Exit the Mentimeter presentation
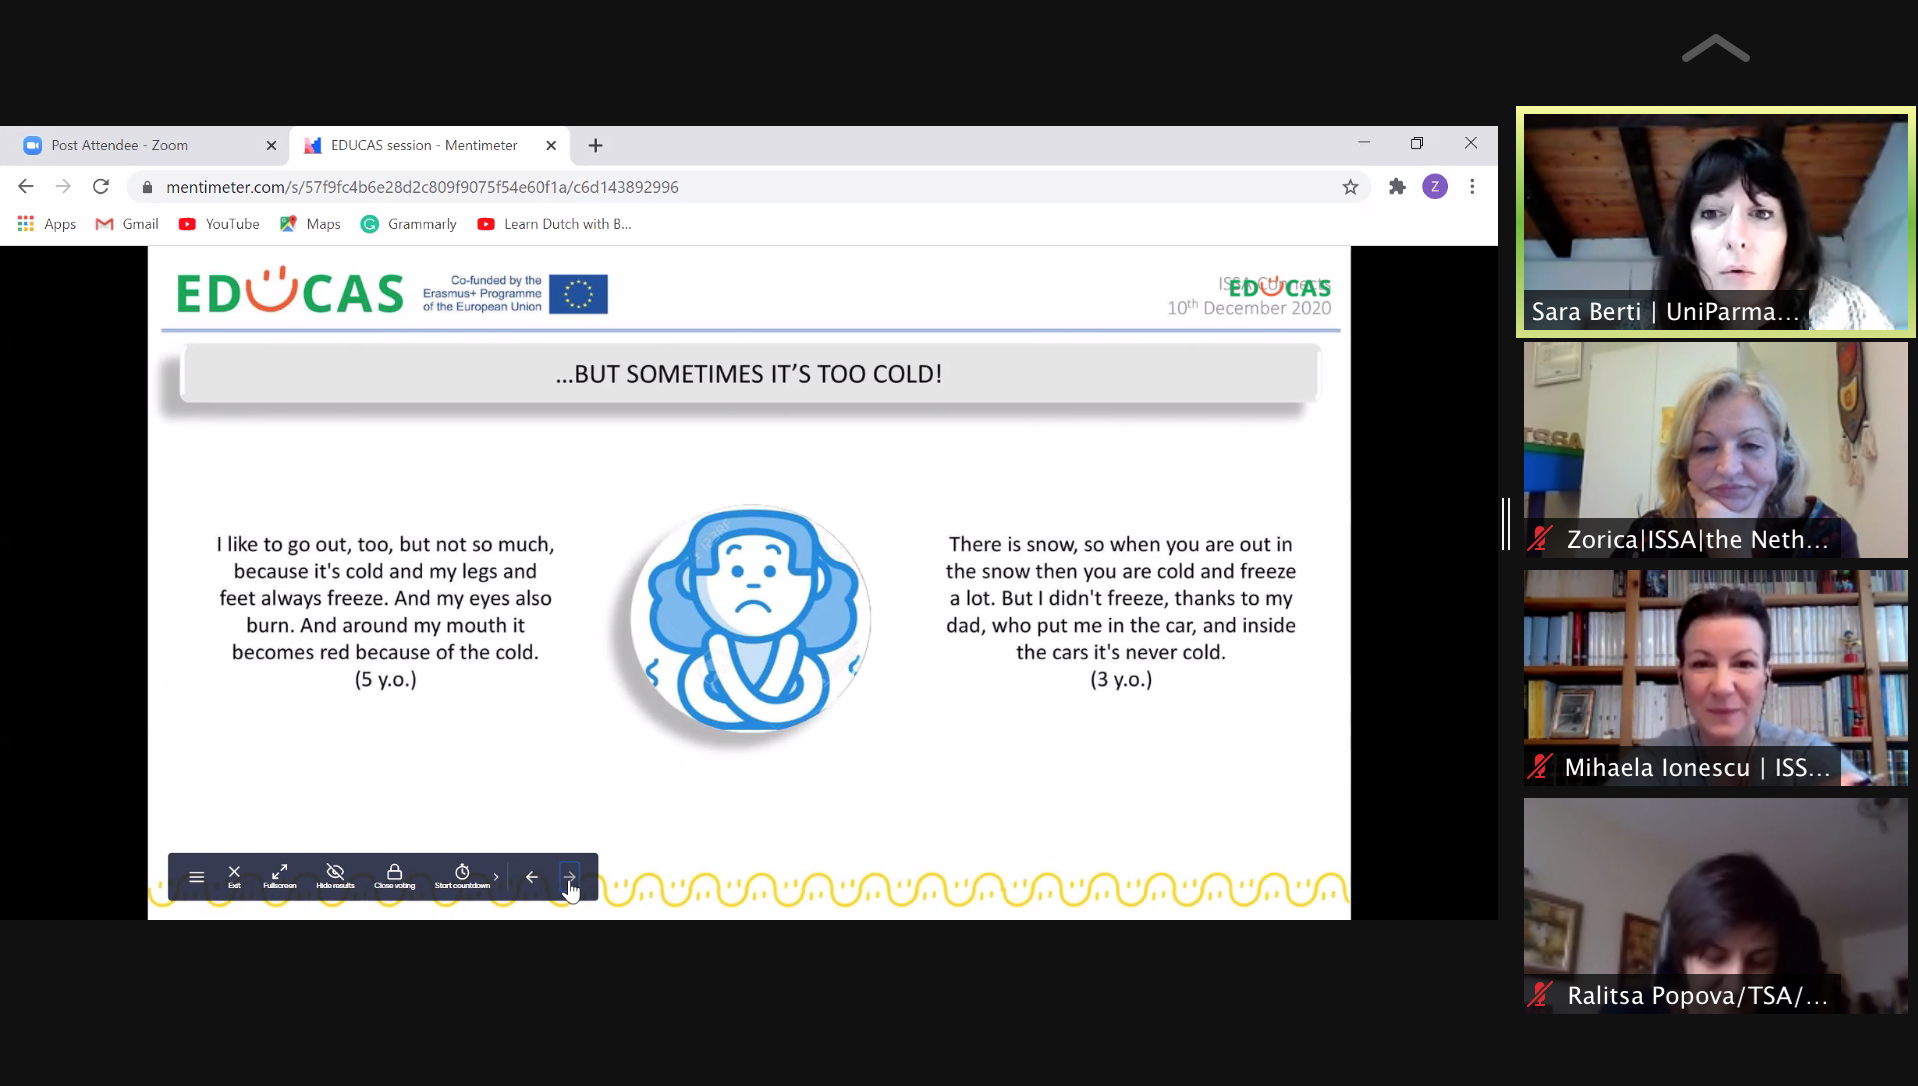 click(x=234, y=876)
